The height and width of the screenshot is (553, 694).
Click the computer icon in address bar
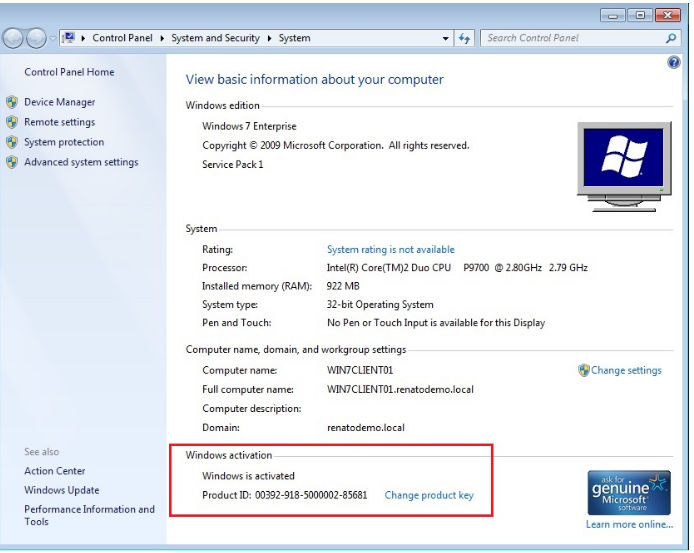click(x=69, y=38)
